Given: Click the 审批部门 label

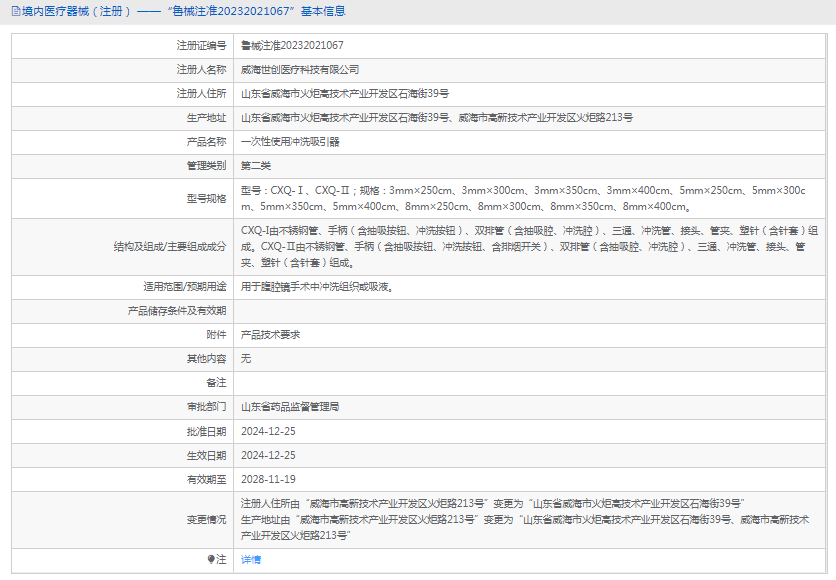Looking at the screenshot, I should (206, 407).
